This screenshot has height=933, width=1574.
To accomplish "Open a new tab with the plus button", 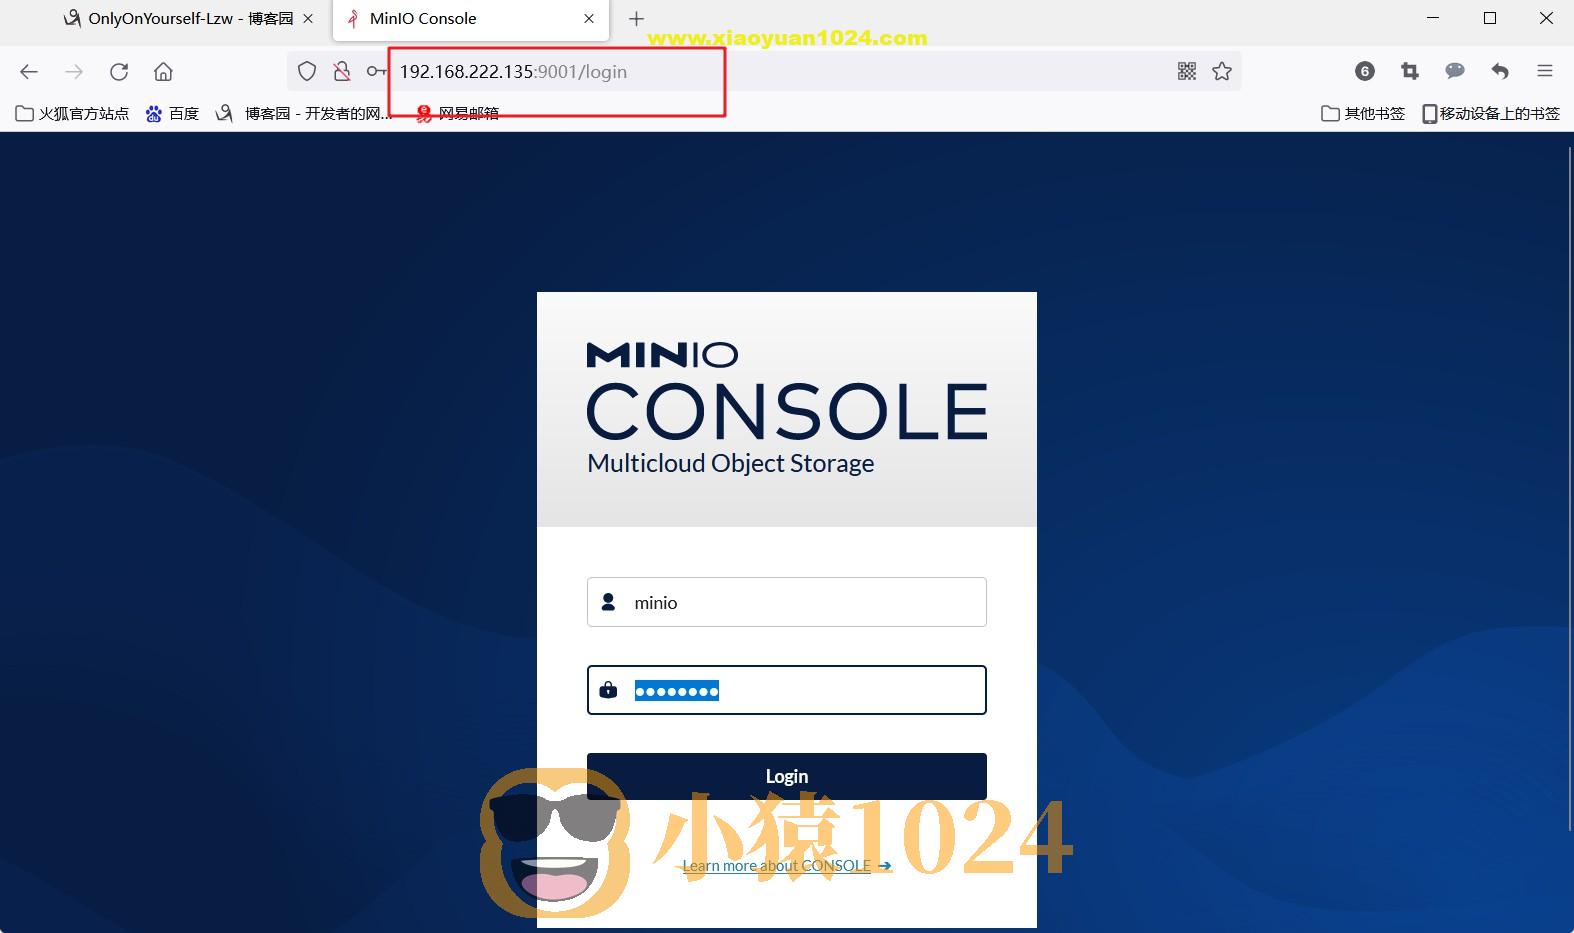I will click(636, 18).
